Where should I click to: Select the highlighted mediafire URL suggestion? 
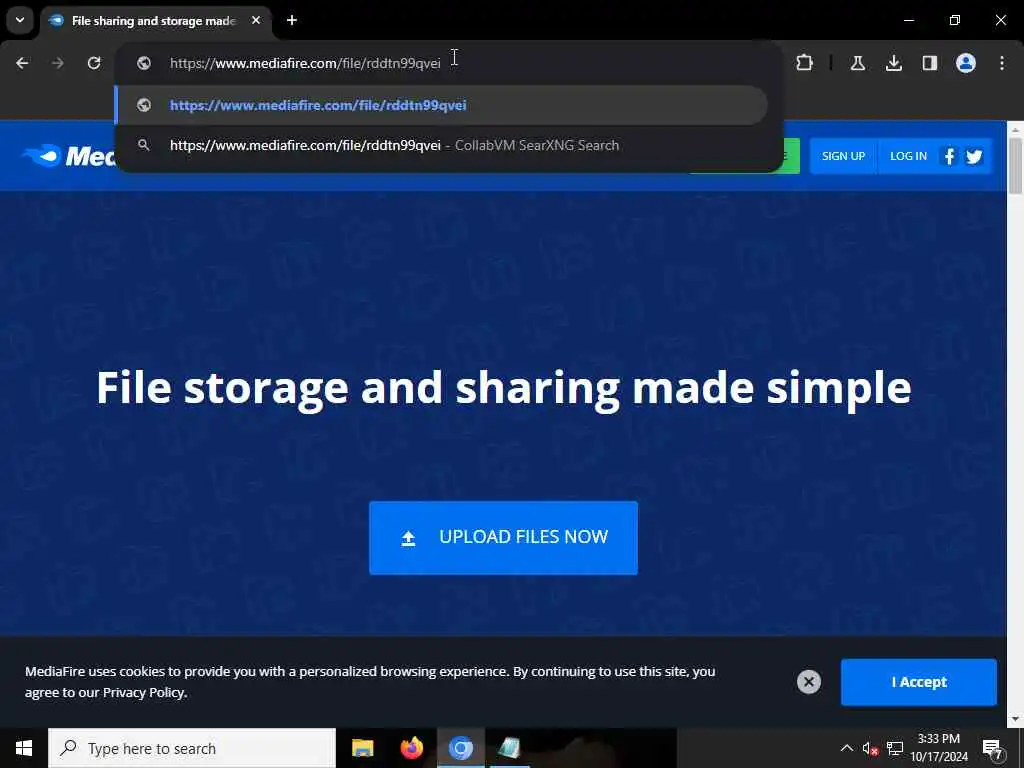point(441,105)
